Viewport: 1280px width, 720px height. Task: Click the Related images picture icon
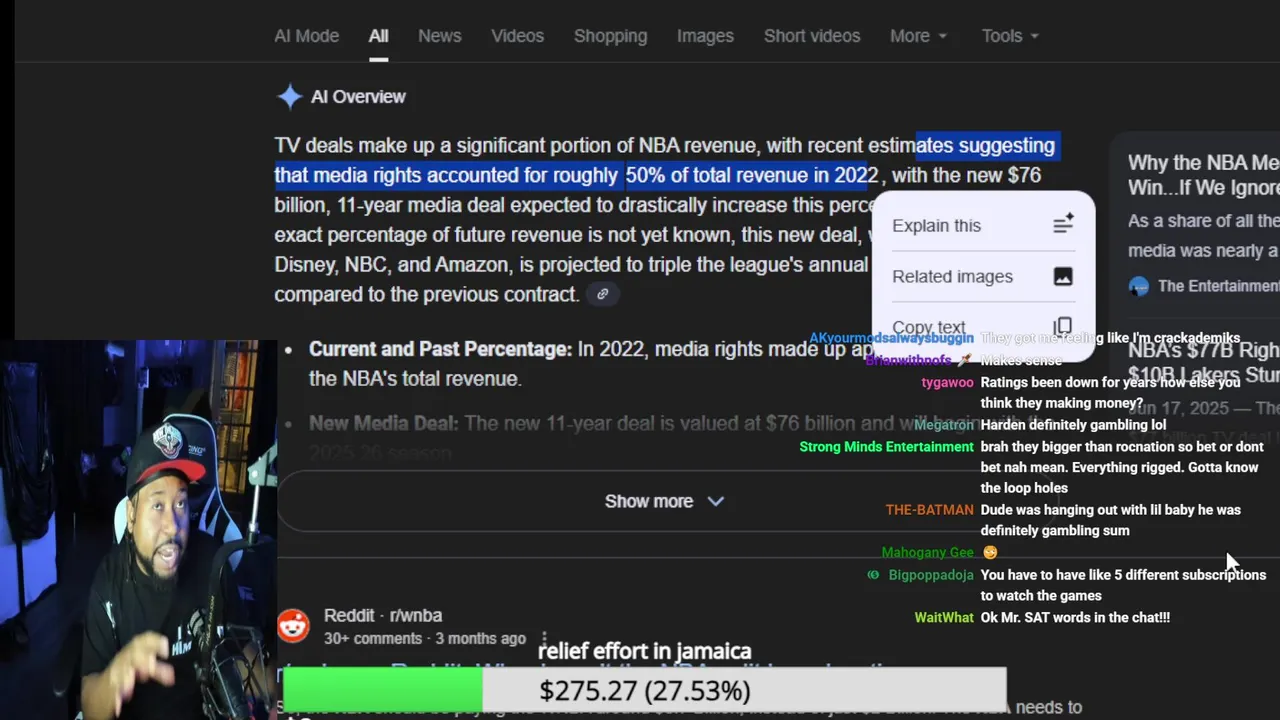[x=1063, y=276]
